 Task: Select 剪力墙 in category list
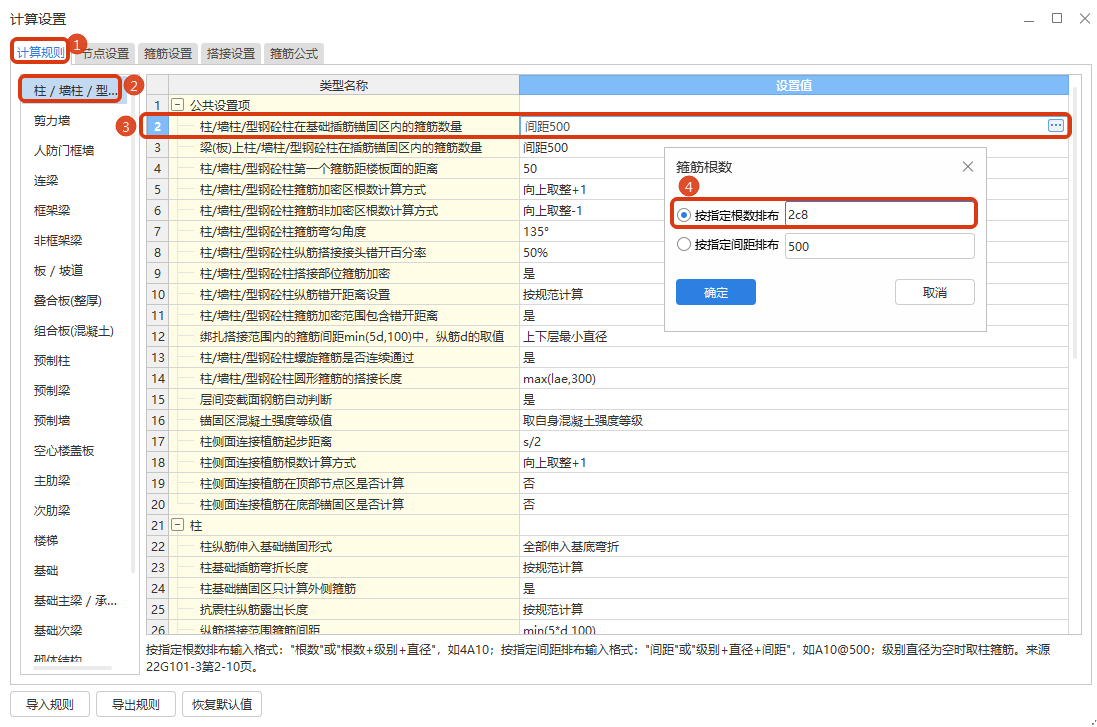point(52,120)
